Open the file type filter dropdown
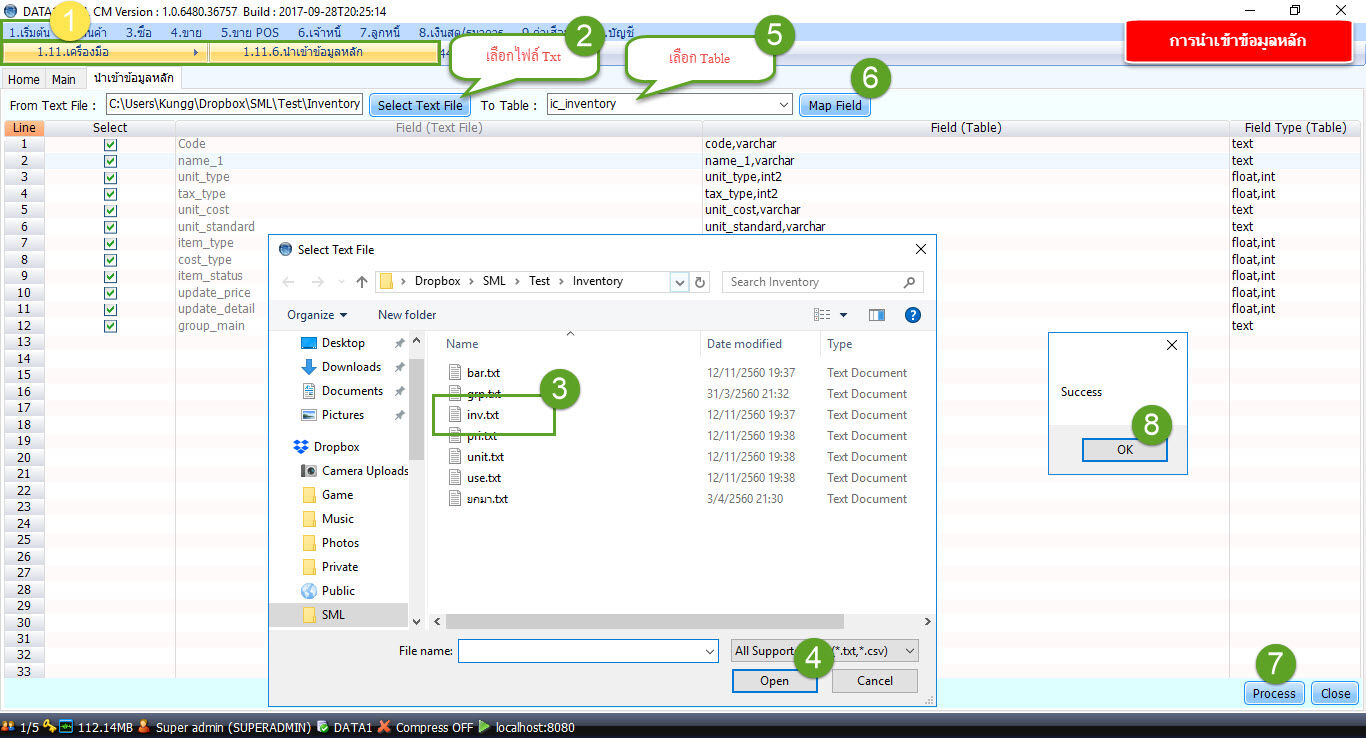1366x738 pixels. point(824,651)
